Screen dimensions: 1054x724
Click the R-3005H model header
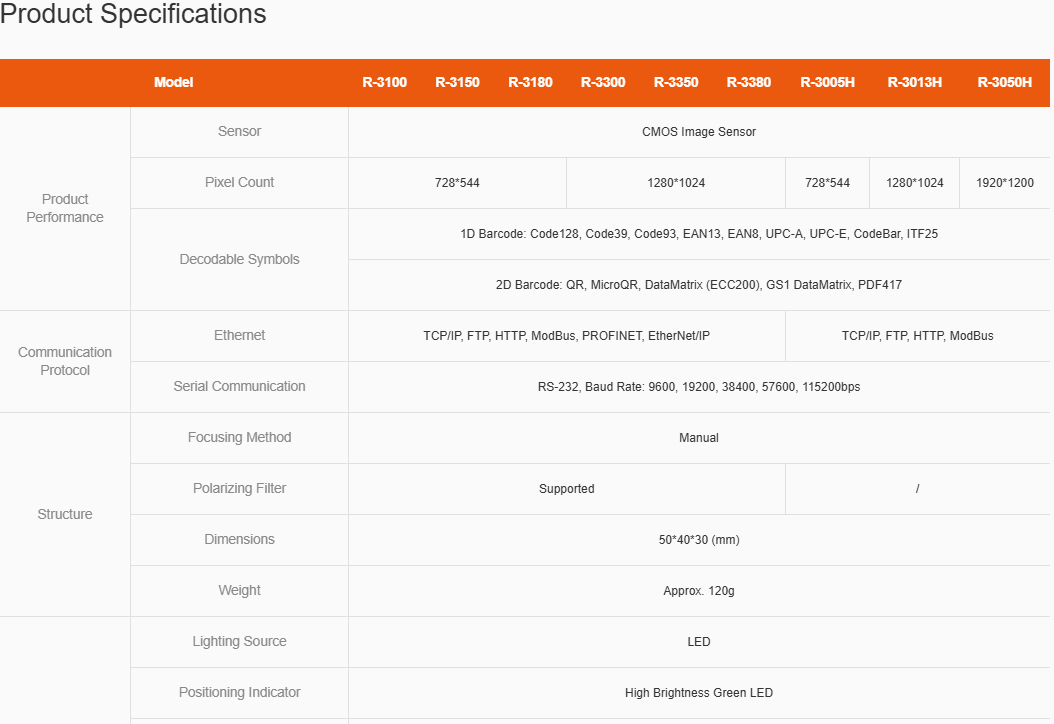[827, 82]
